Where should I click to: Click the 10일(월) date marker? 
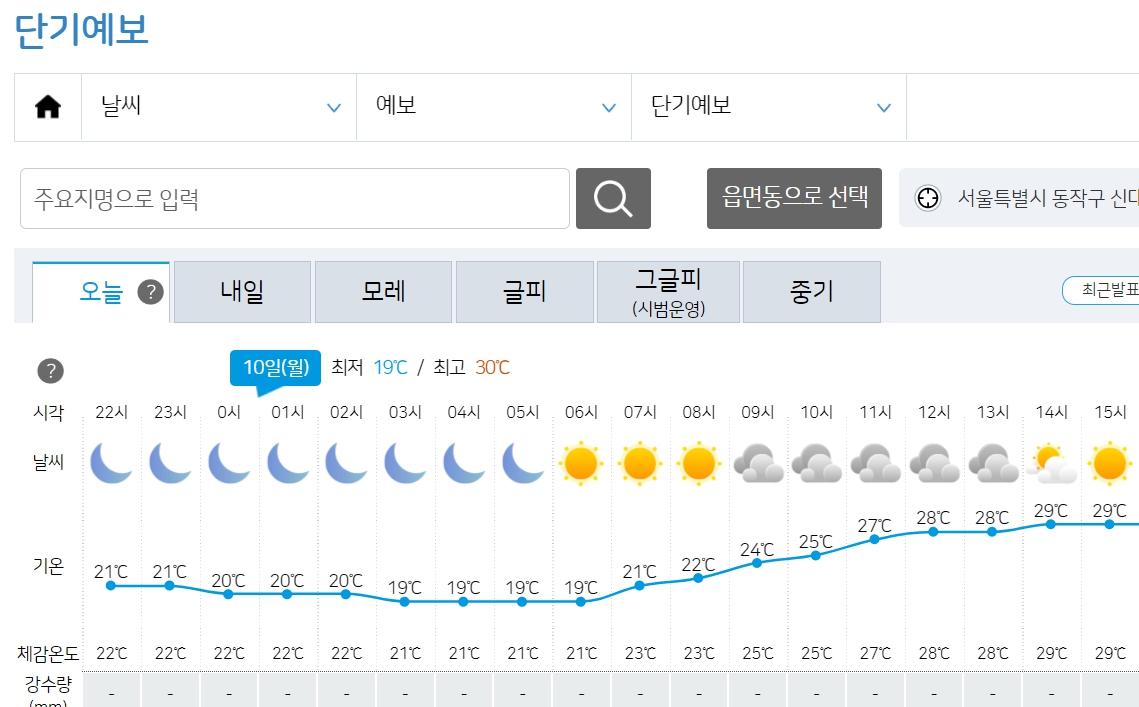pyautogui.click(x=275, y=368)
